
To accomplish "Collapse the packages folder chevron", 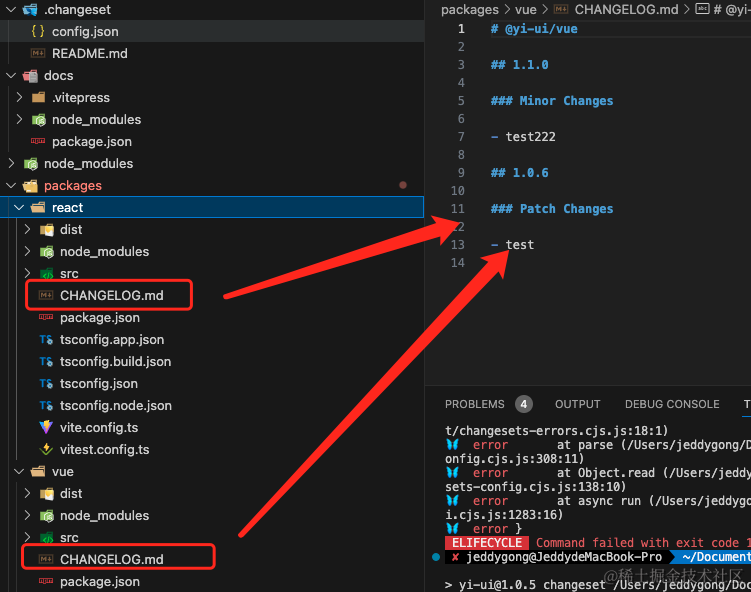I will [x=11, y=185].
